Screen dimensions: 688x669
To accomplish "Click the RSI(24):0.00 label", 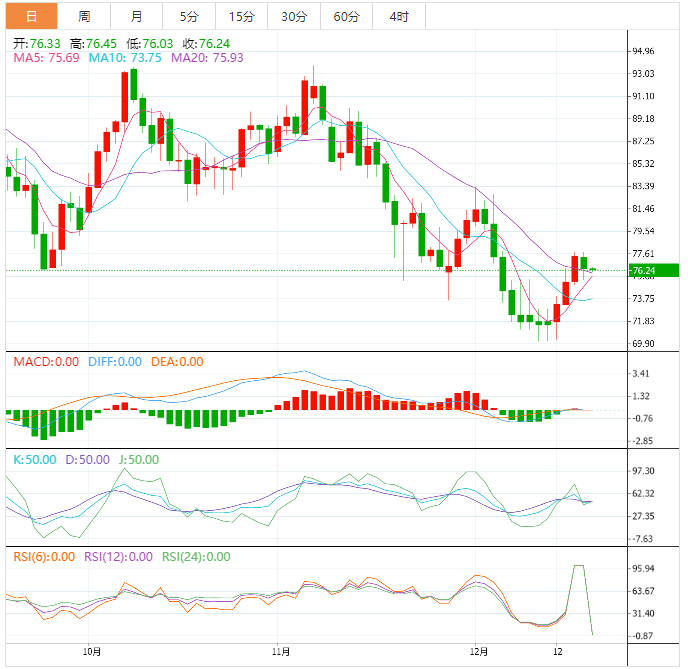I will (196, 557).
